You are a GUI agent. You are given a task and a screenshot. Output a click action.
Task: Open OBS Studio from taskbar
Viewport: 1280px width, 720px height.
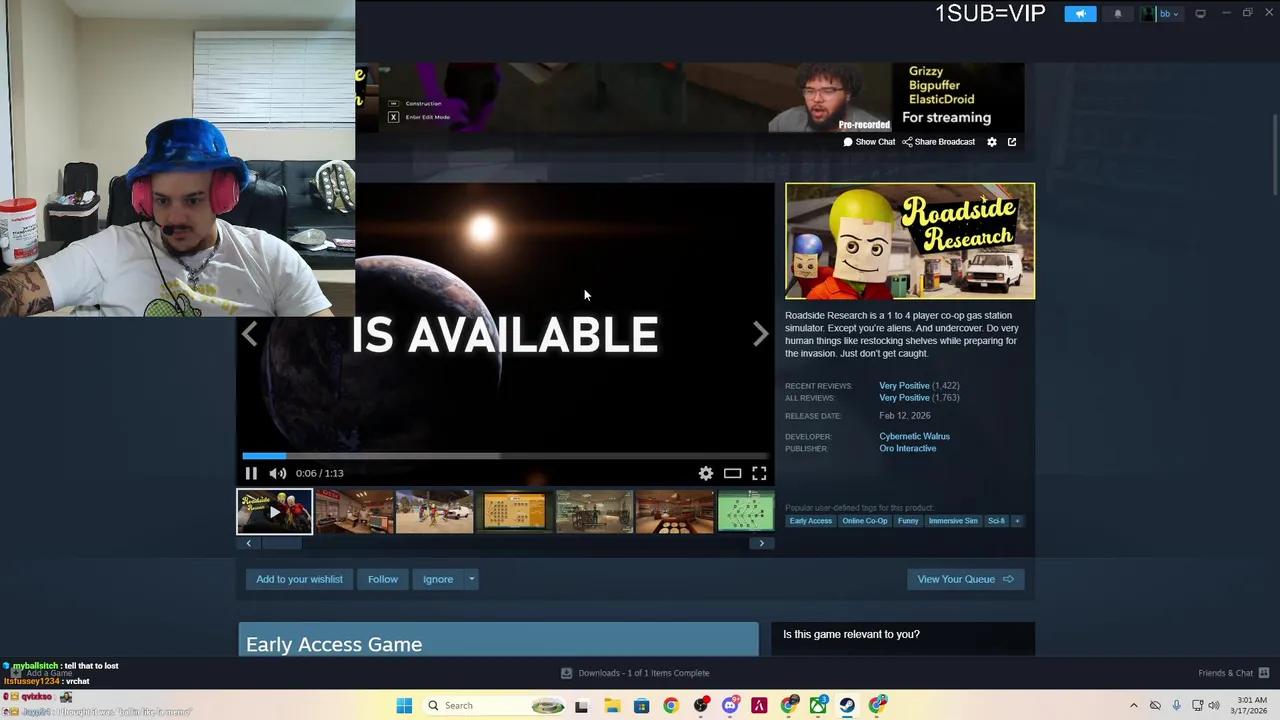point(700,706)
